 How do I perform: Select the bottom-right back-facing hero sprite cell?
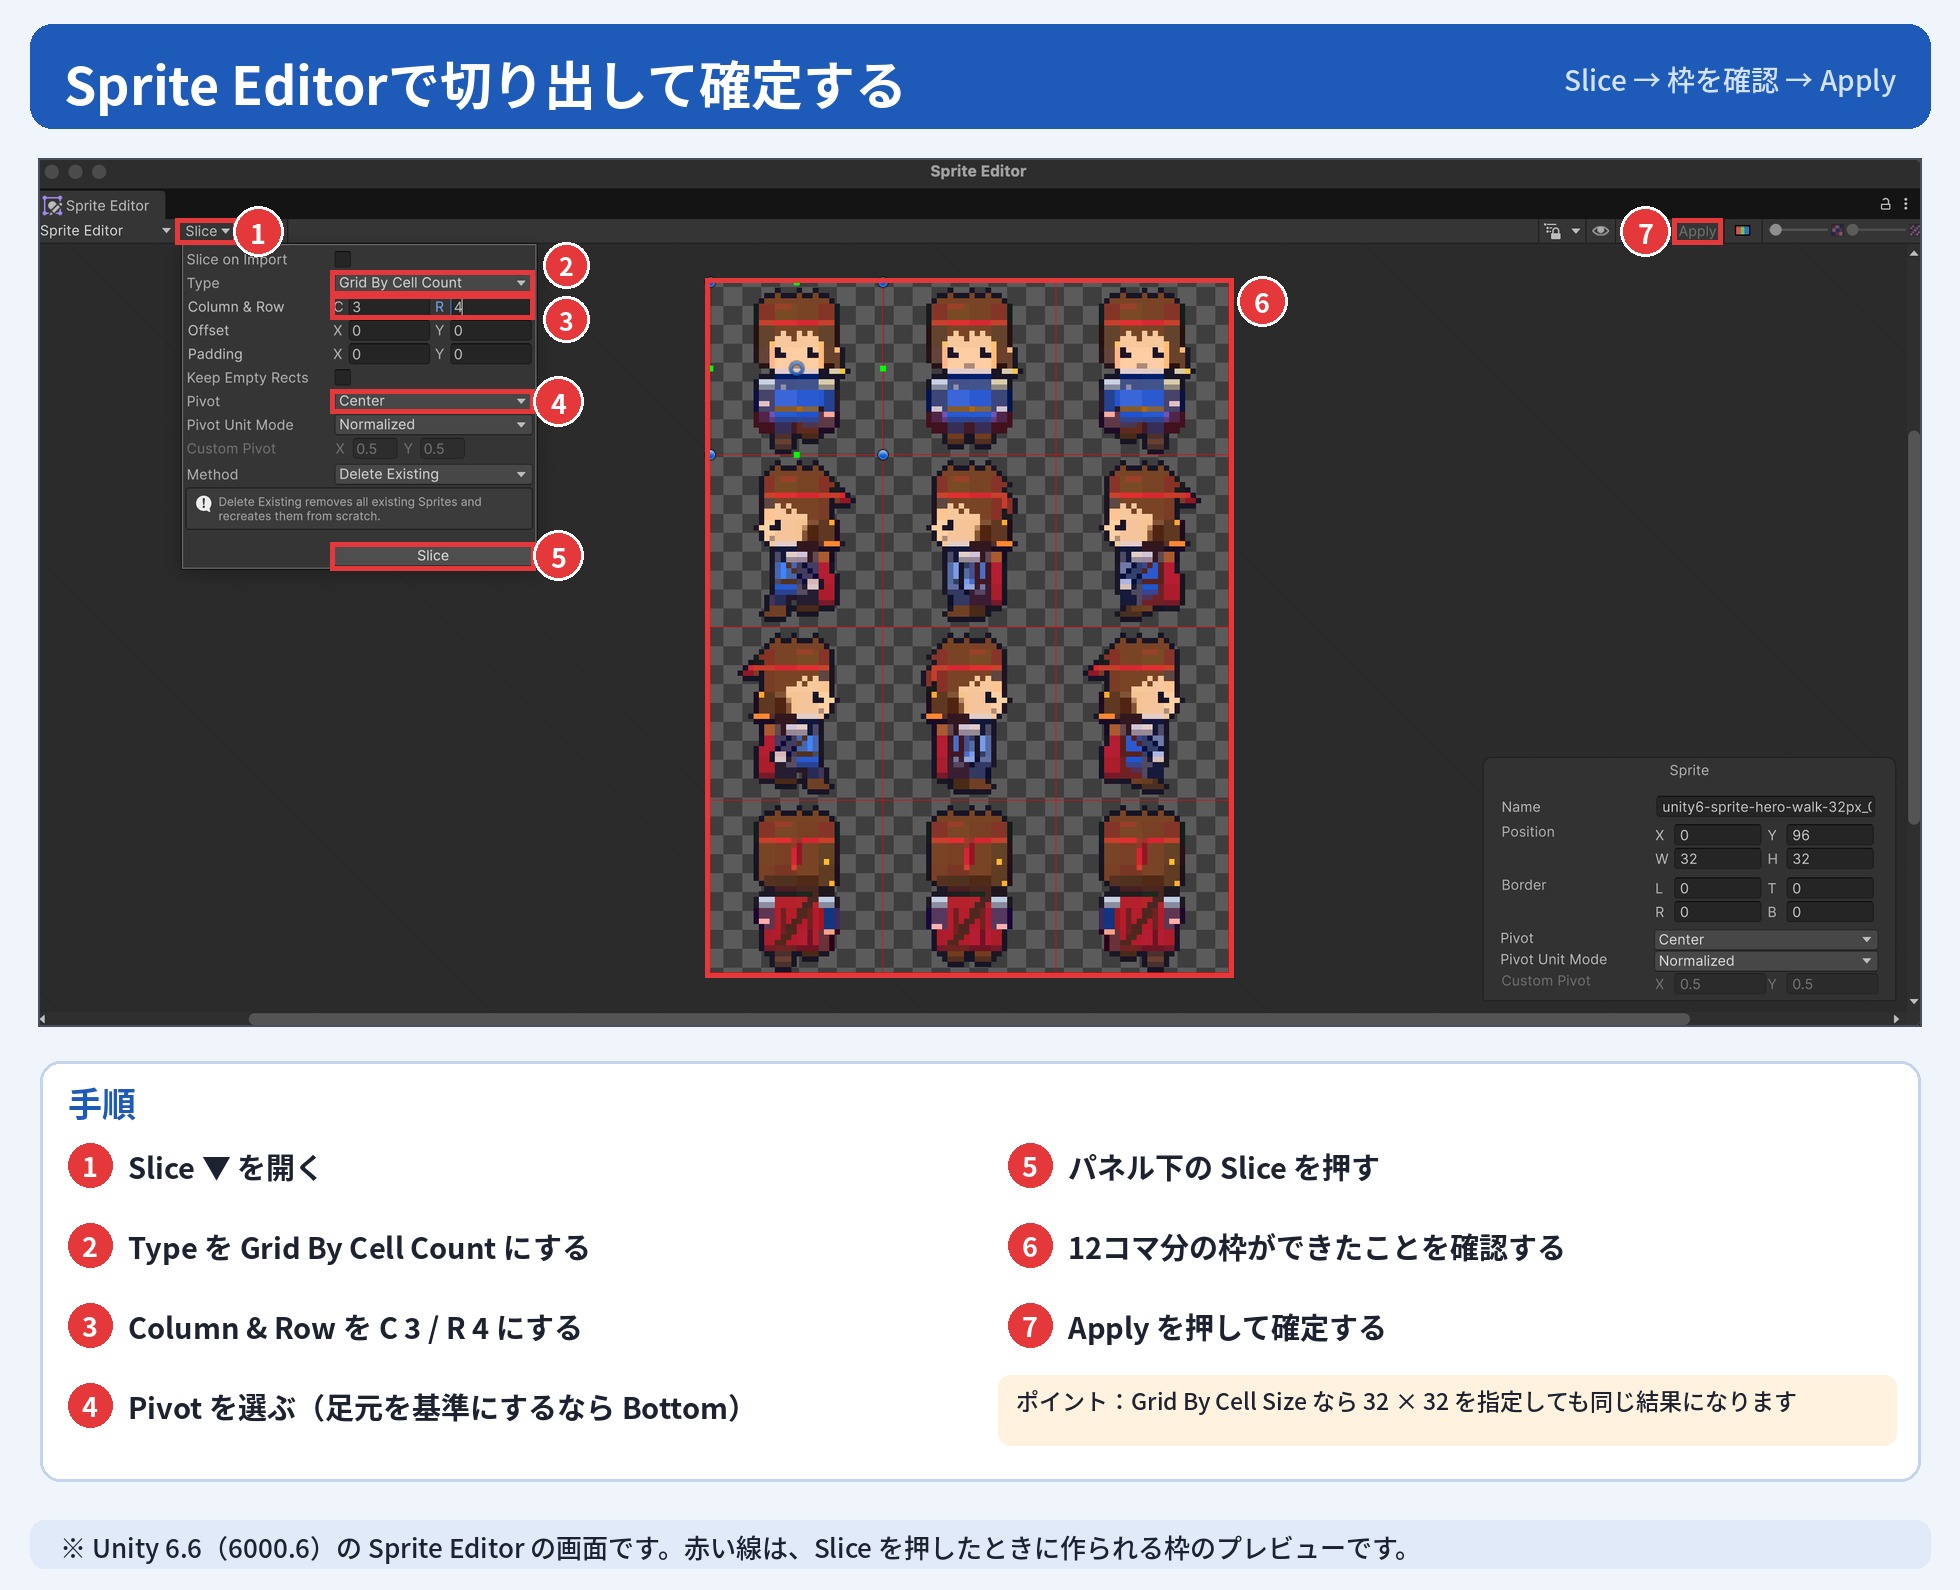click(1143, 886)
